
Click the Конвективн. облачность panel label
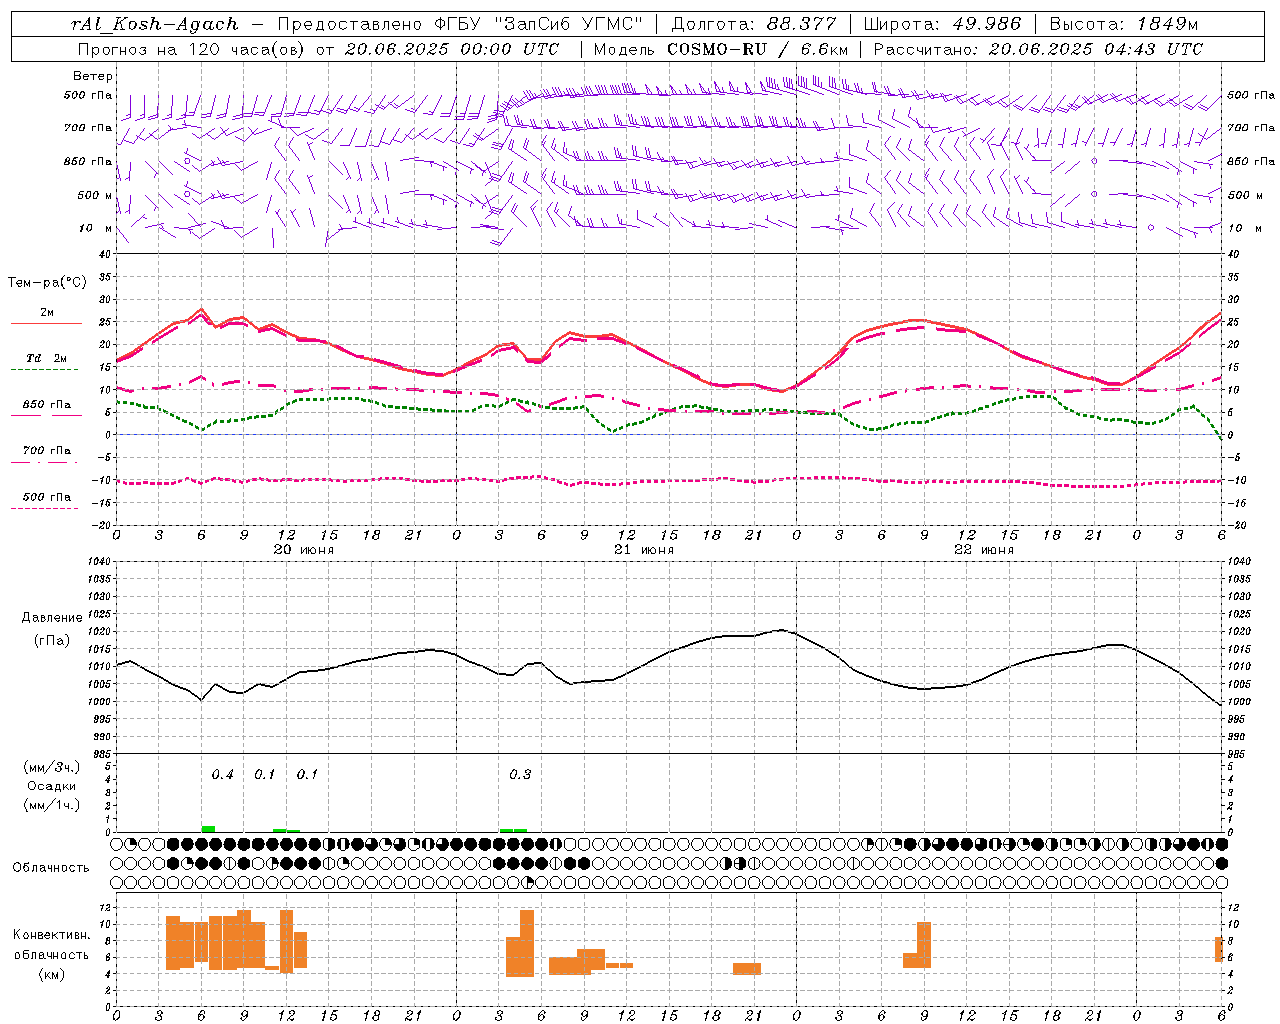[x=51, y=945]
